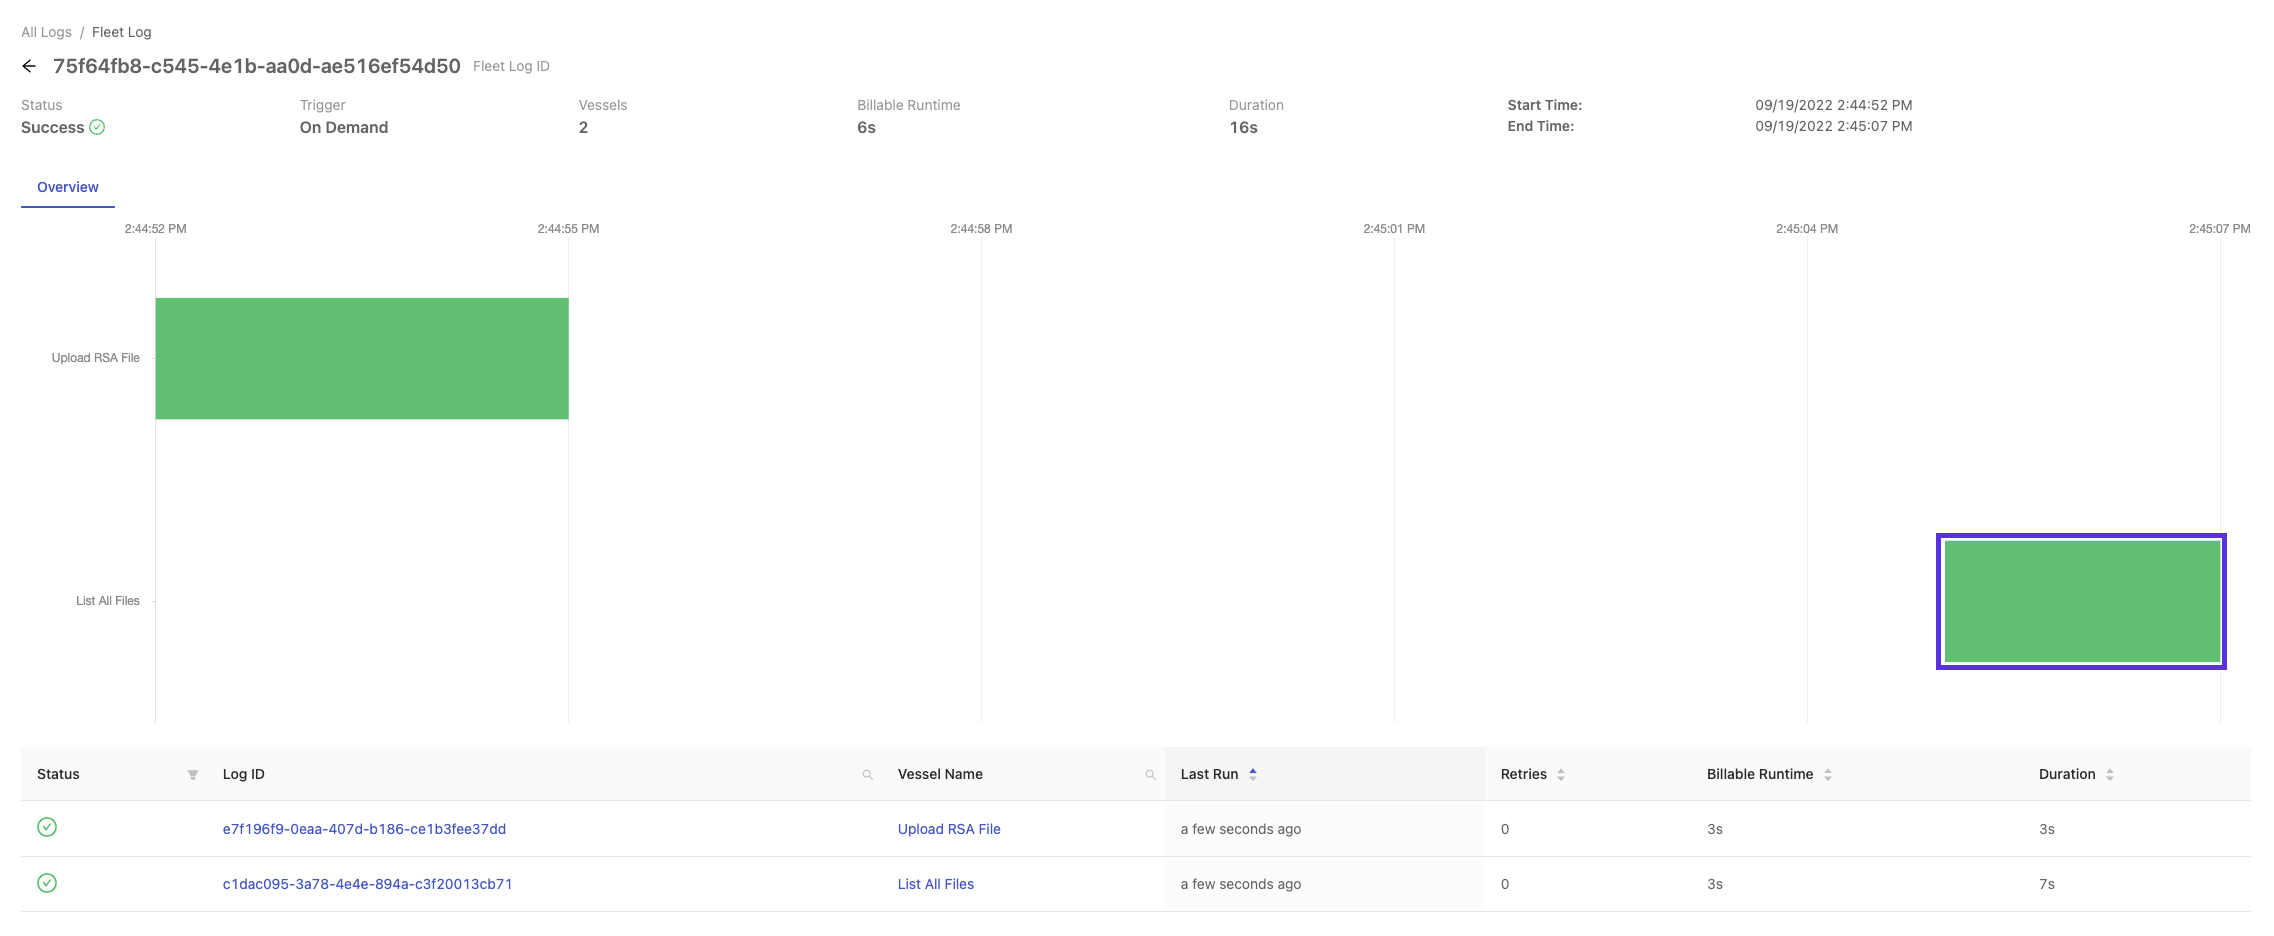Open the Status column filter icon
This screenshot has width=2274, height=936.
[193, 775]
